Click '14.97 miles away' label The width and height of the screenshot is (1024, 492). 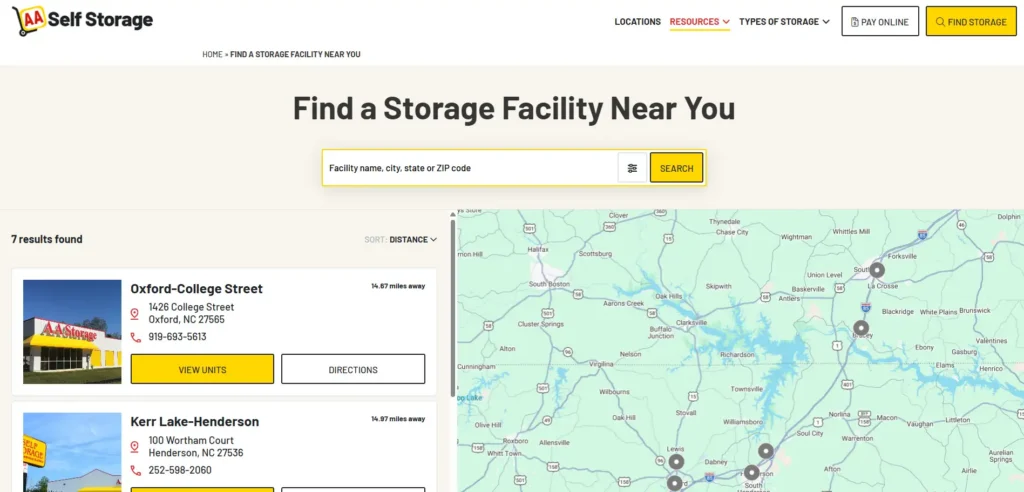pos(398,419)
